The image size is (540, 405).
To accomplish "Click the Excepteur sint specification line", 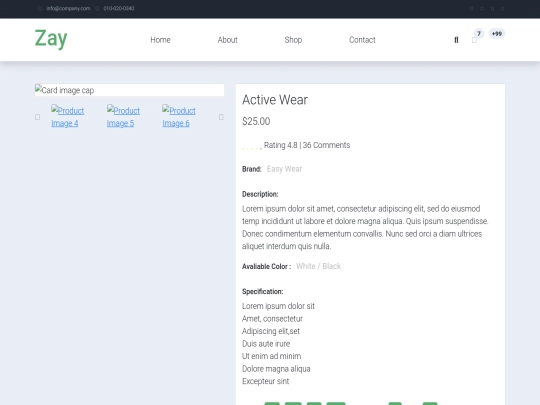I will (x=266, y=381).
